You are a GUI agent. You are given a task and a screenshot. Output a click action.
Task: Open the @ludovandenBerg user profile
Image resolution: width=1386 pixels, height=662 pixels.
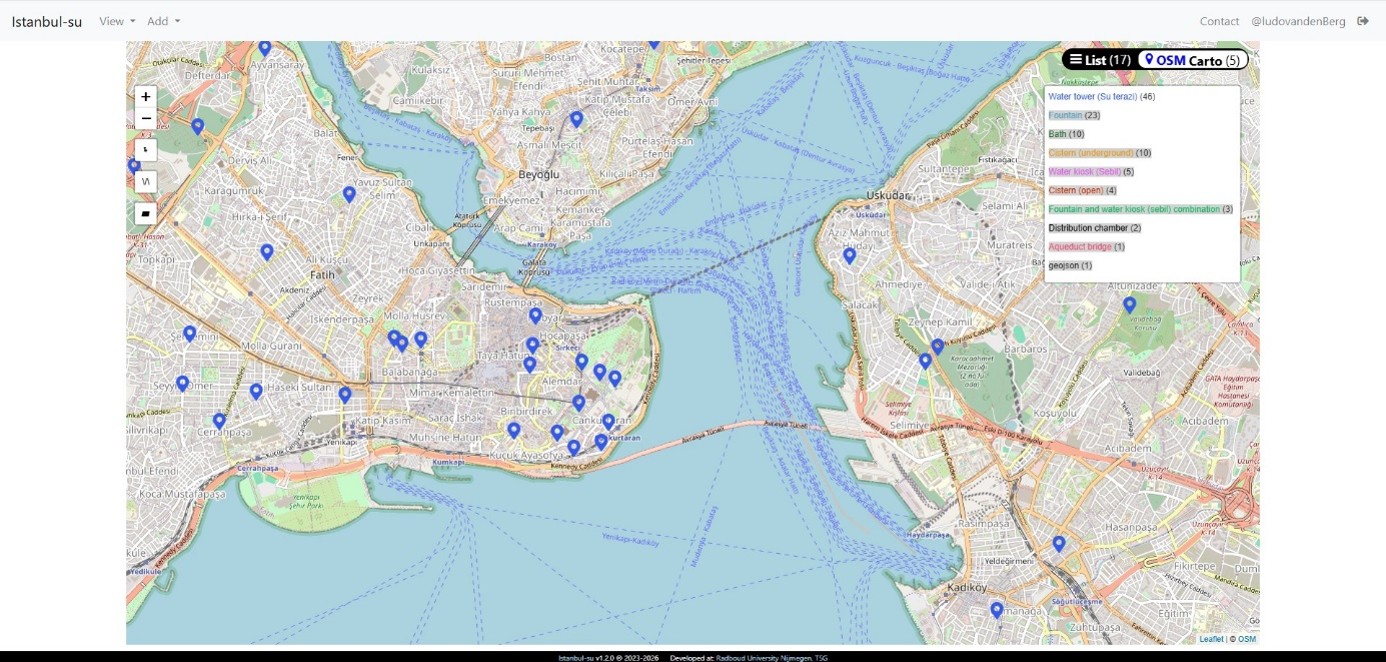tap(1298, 21)
